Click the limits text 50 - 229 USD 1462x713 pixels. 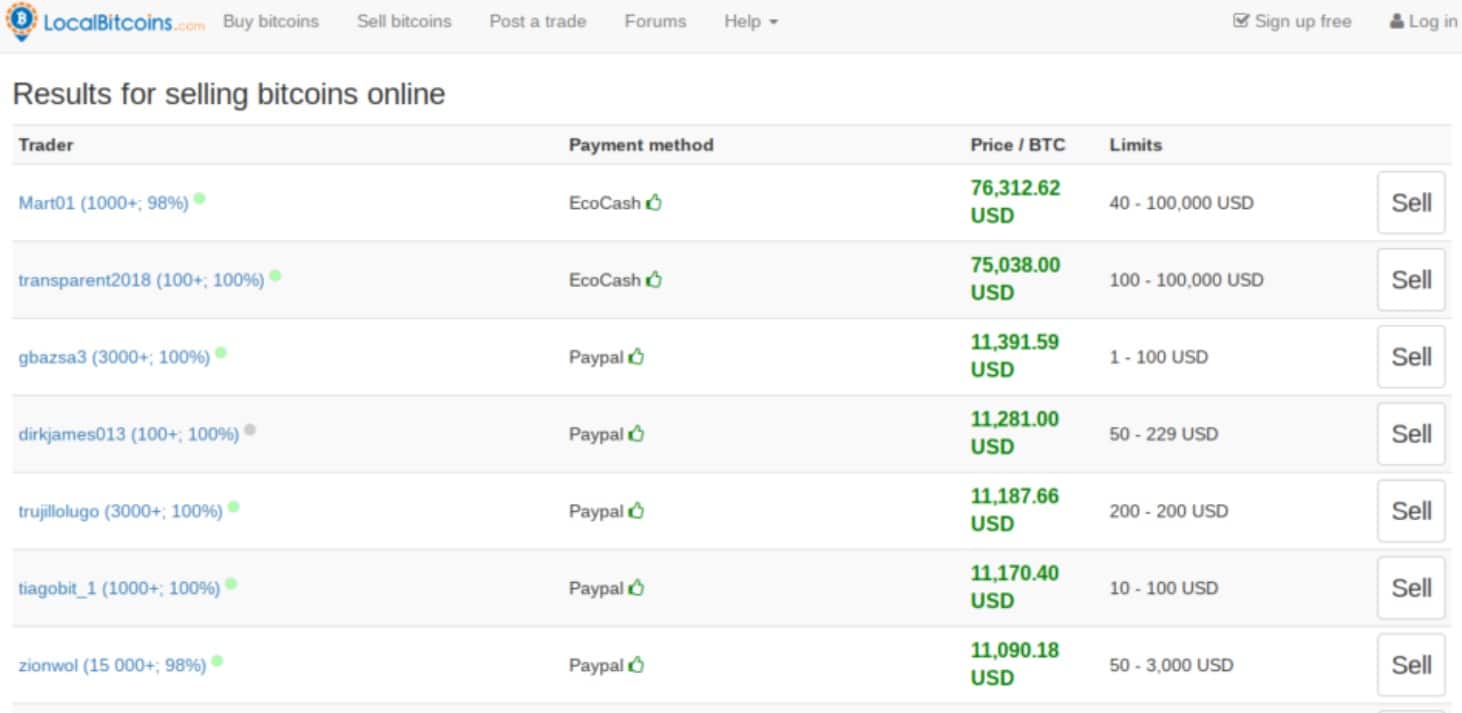click(1163, 434)
